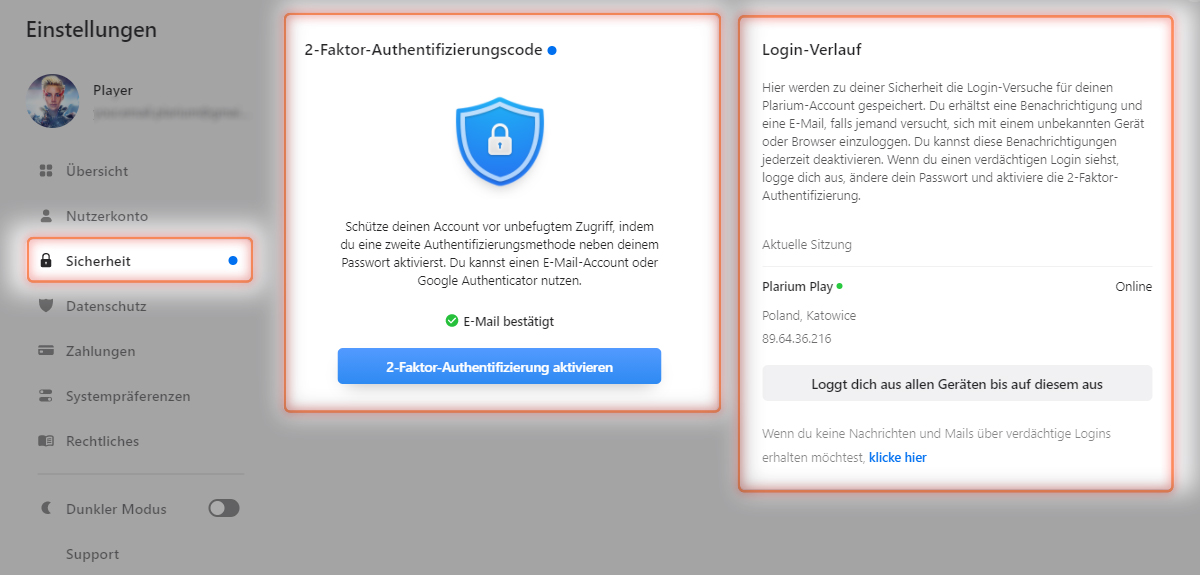1200x575 pixels.
Task: Follow the 'klicke hier' link
Action: click(897, 458)
